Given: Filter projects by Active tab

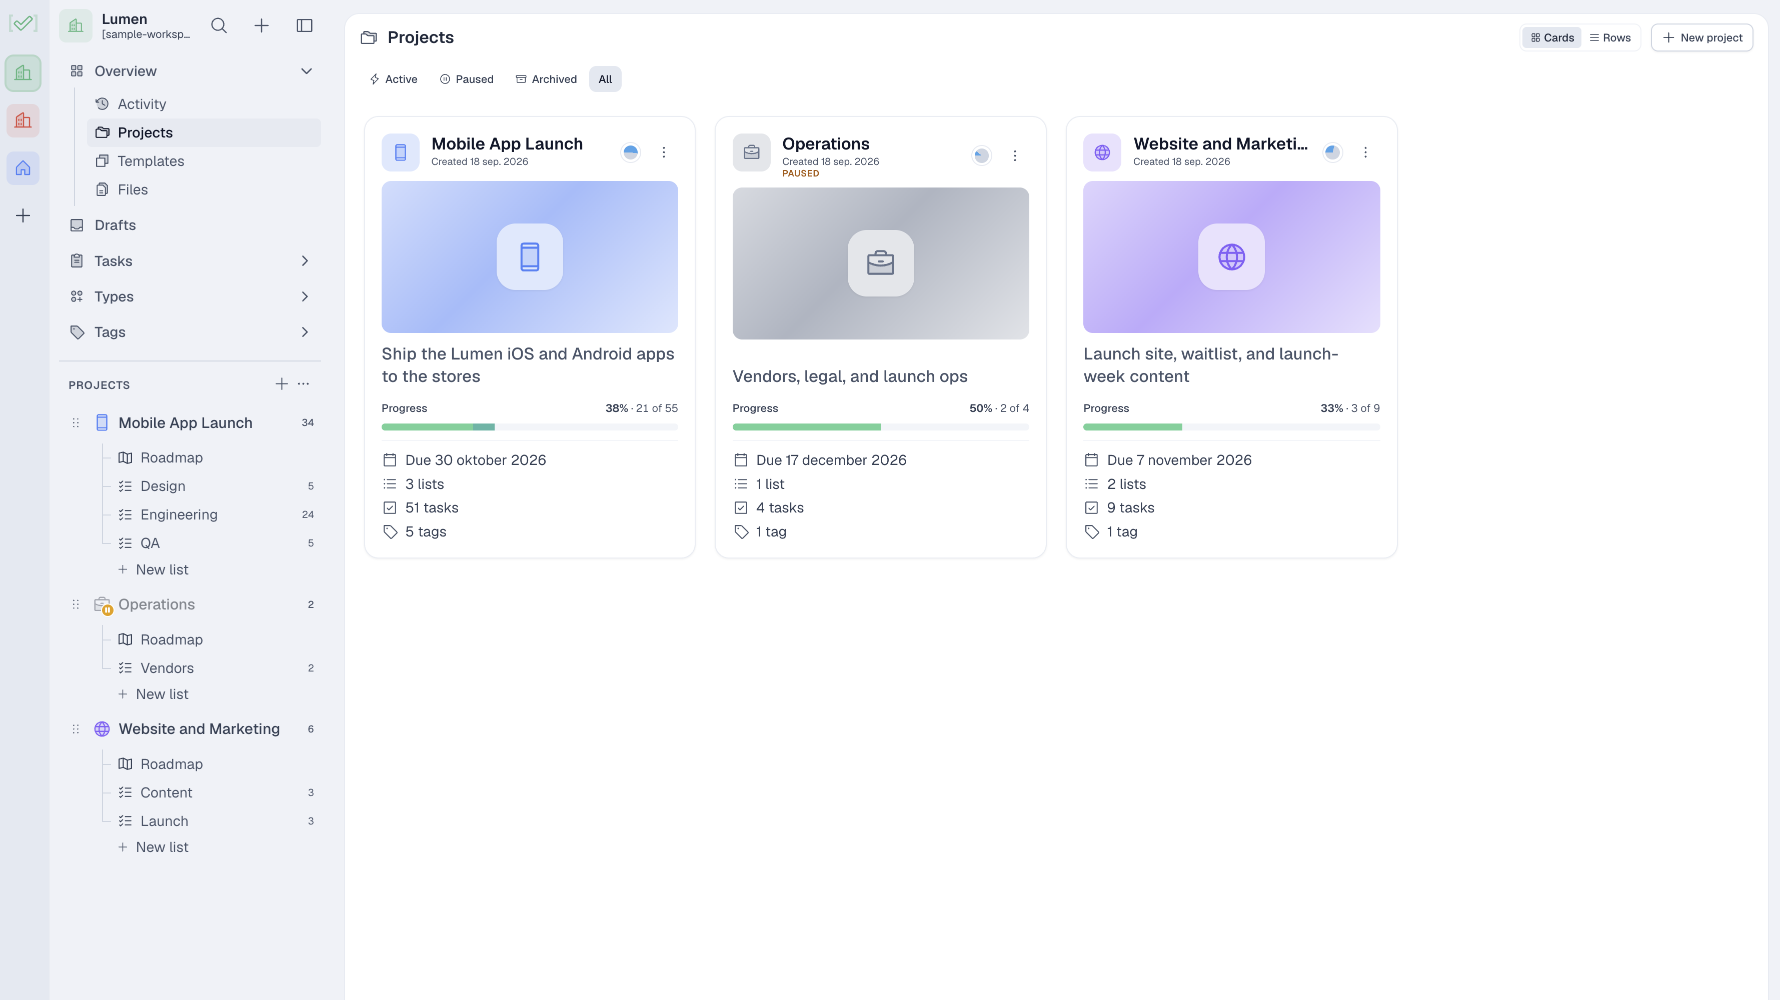Looking at the screenshot, I should point(393,79).
